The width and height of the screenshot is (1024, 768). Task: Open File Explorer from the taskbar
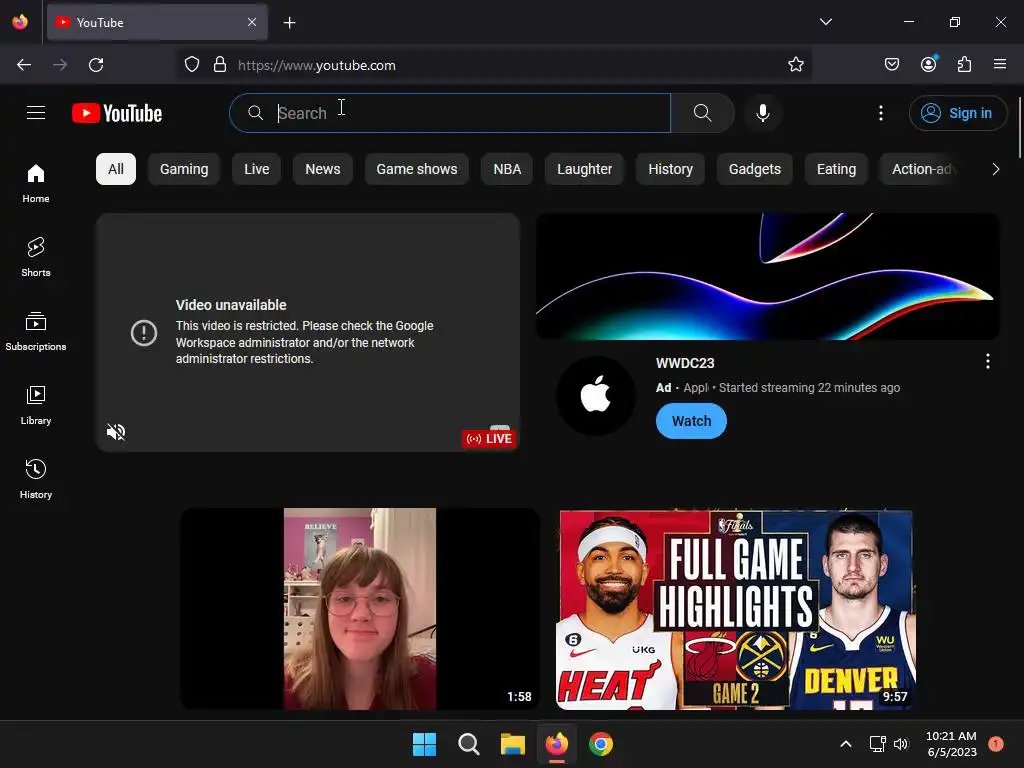point(513,744)
